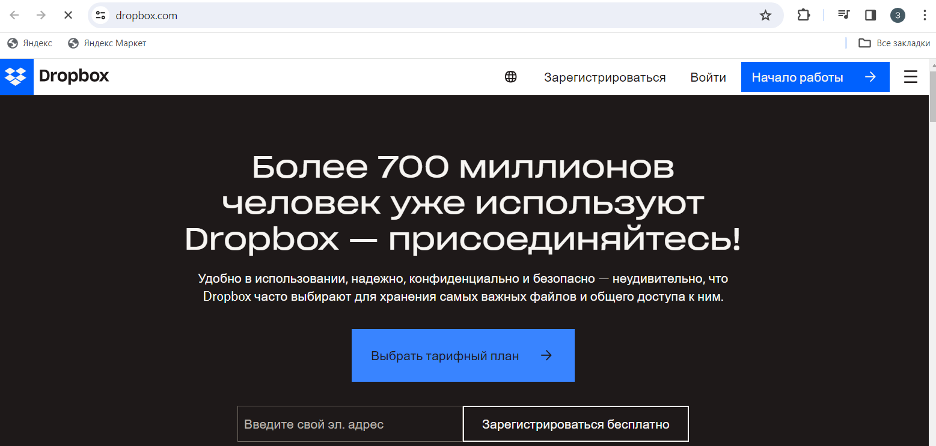
Task: Open site information icon in address bar
Action: [x=100, y=16]
